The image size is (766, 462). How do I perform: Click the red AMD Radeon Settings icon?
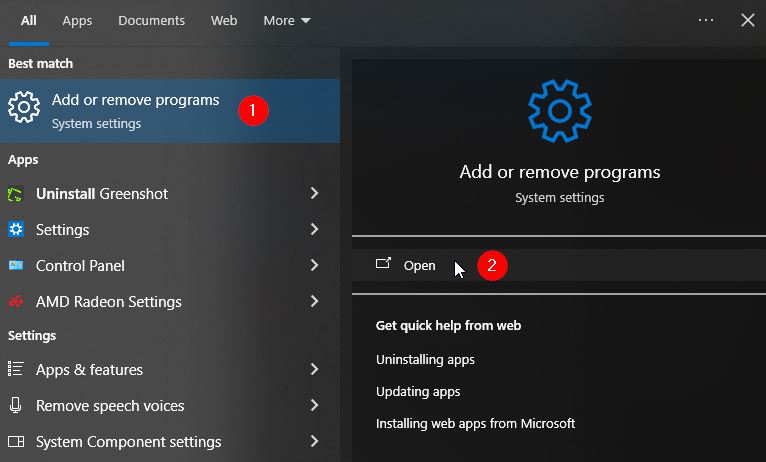(16, 302)
